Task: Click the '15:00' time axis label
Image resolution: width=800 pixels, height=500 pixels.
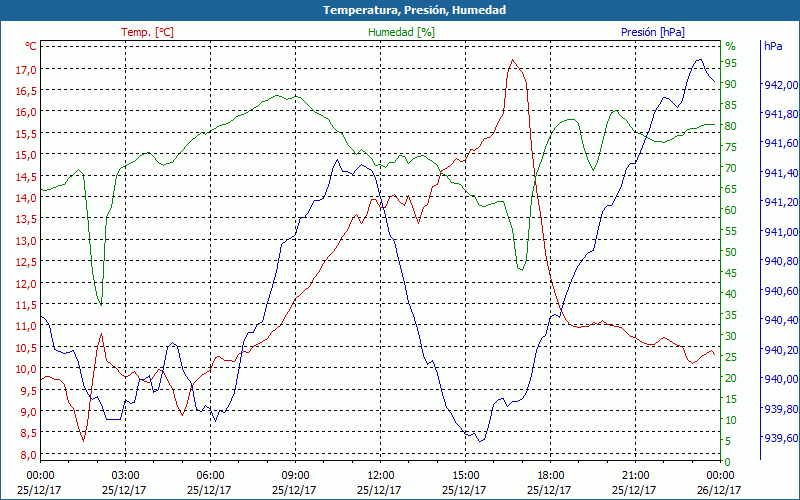Action: tap(465, 476)
